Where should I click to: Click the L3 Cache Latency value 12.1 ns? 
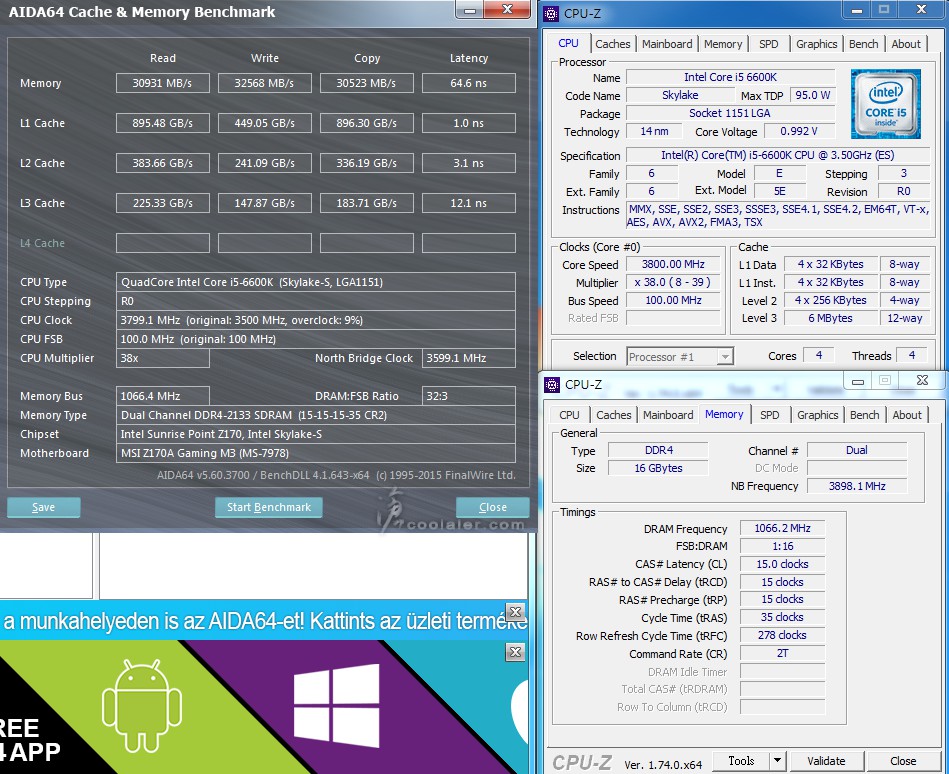pyautogui.click(x=468, y=203)
